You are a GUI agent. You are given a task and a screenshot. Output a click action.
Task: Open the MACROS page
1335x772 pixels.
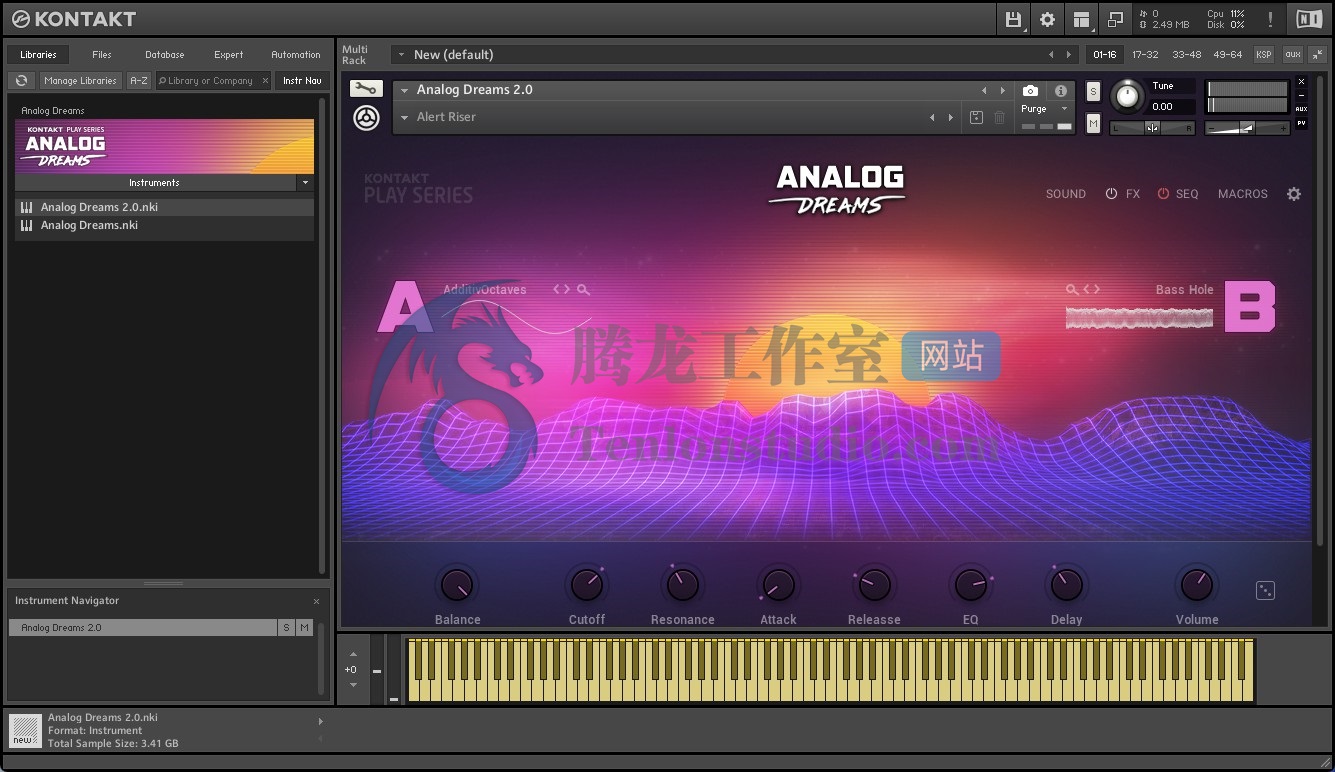1243,194
